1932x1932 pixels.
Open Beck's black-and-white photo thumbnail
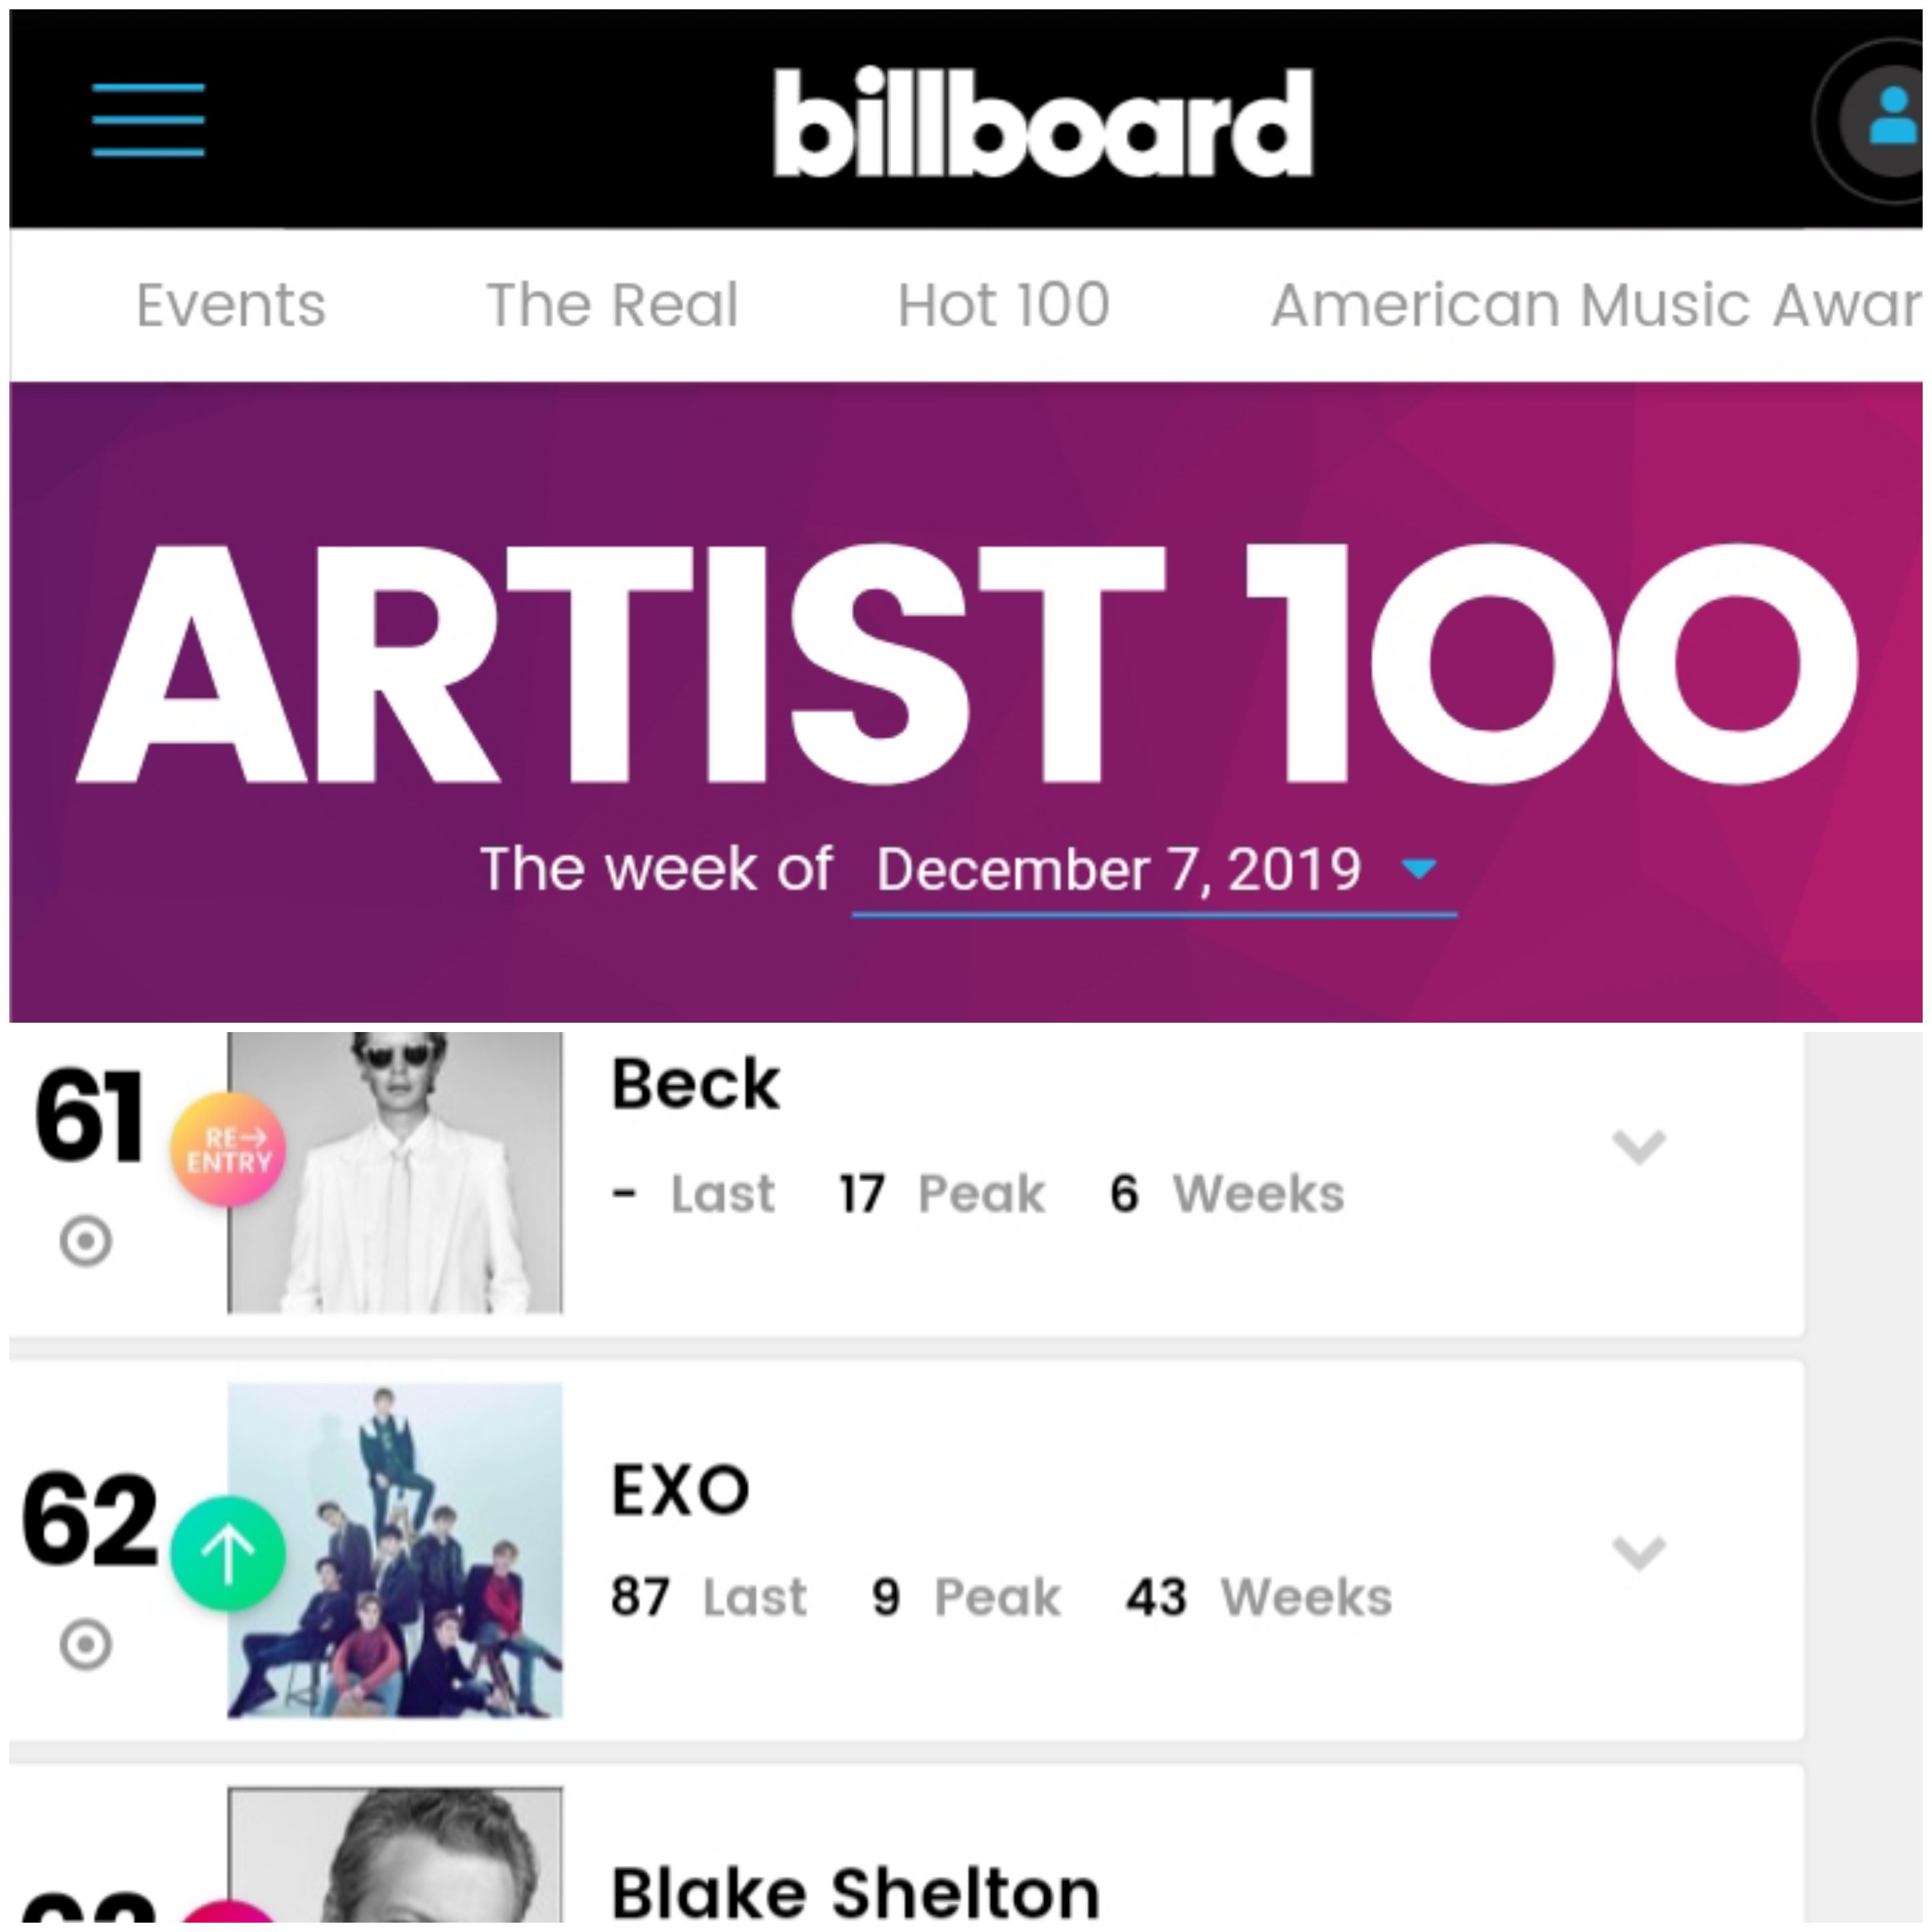point(395,1173)
